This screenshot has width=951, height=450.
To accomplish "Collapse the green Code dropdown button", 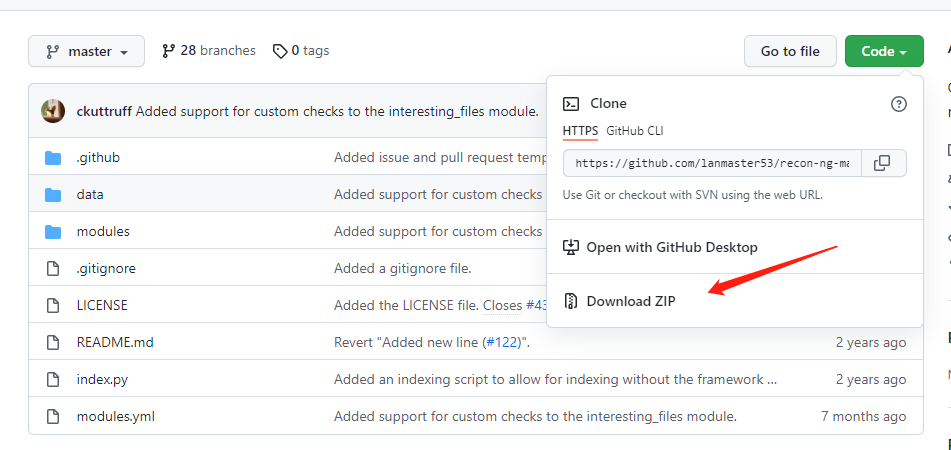I will pos(884,52).
